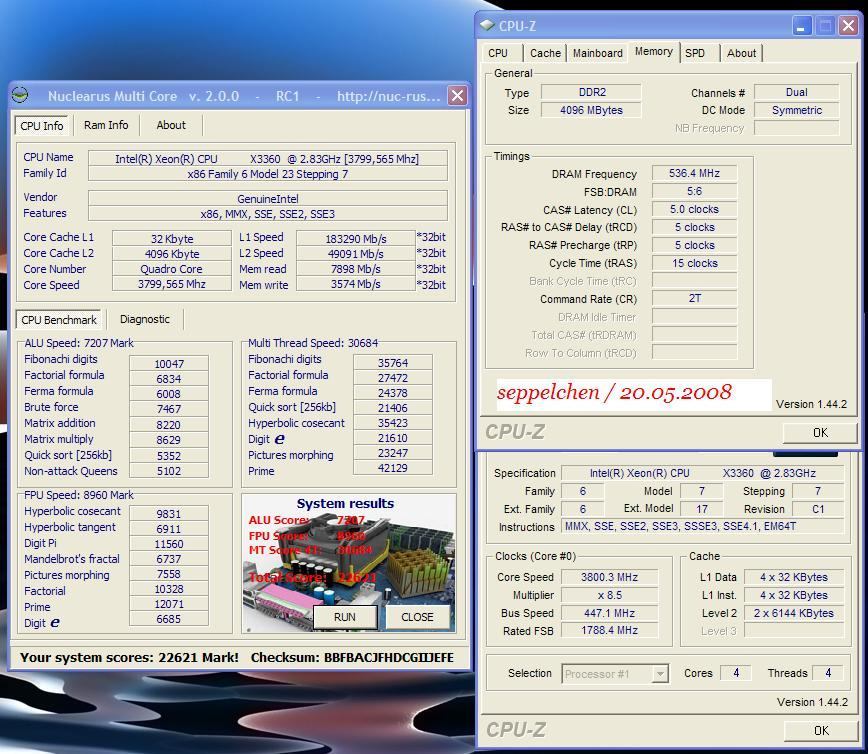The height and width of the screenshot is (754, 868).
Task: Click the CPU Name field value
Action: (x=267, y=159)
